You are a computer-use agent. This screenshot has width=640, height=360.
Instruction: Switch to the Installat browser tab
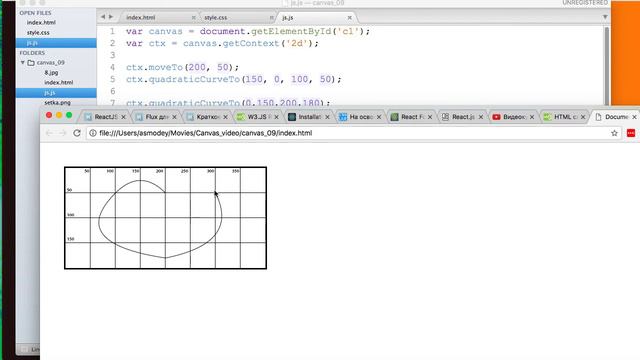click(309, 117)
